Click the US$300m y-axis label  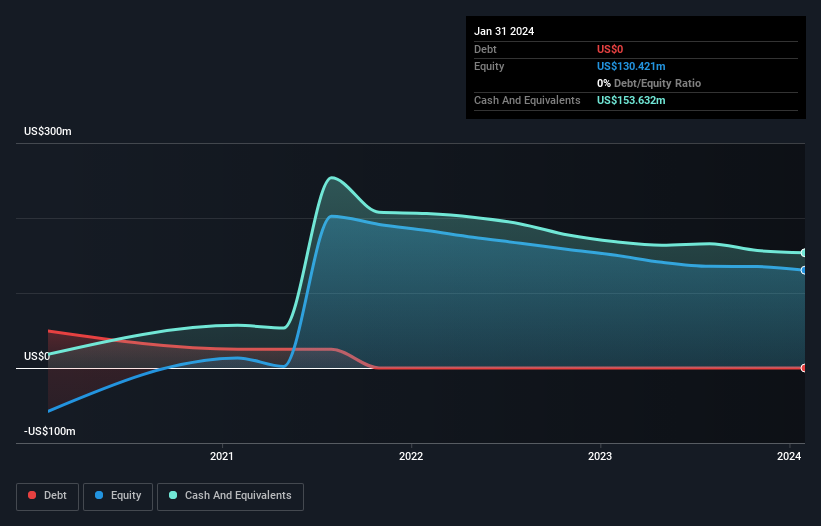pos(48,131)
